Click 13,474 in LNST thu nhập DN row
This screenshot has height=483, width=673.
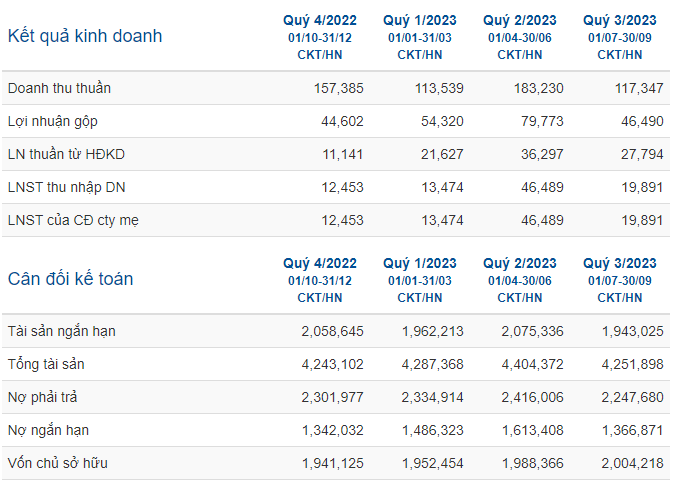[442, 188]
